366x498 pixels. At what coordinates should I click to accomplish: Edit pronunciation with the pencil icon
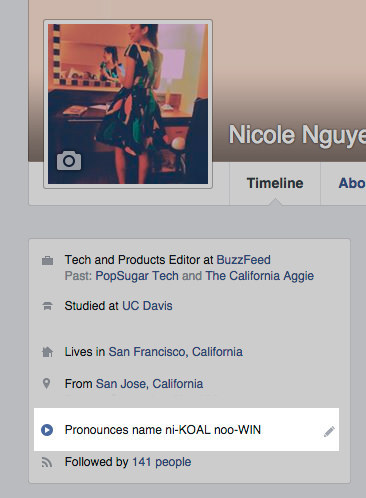[x=329, y=431]
